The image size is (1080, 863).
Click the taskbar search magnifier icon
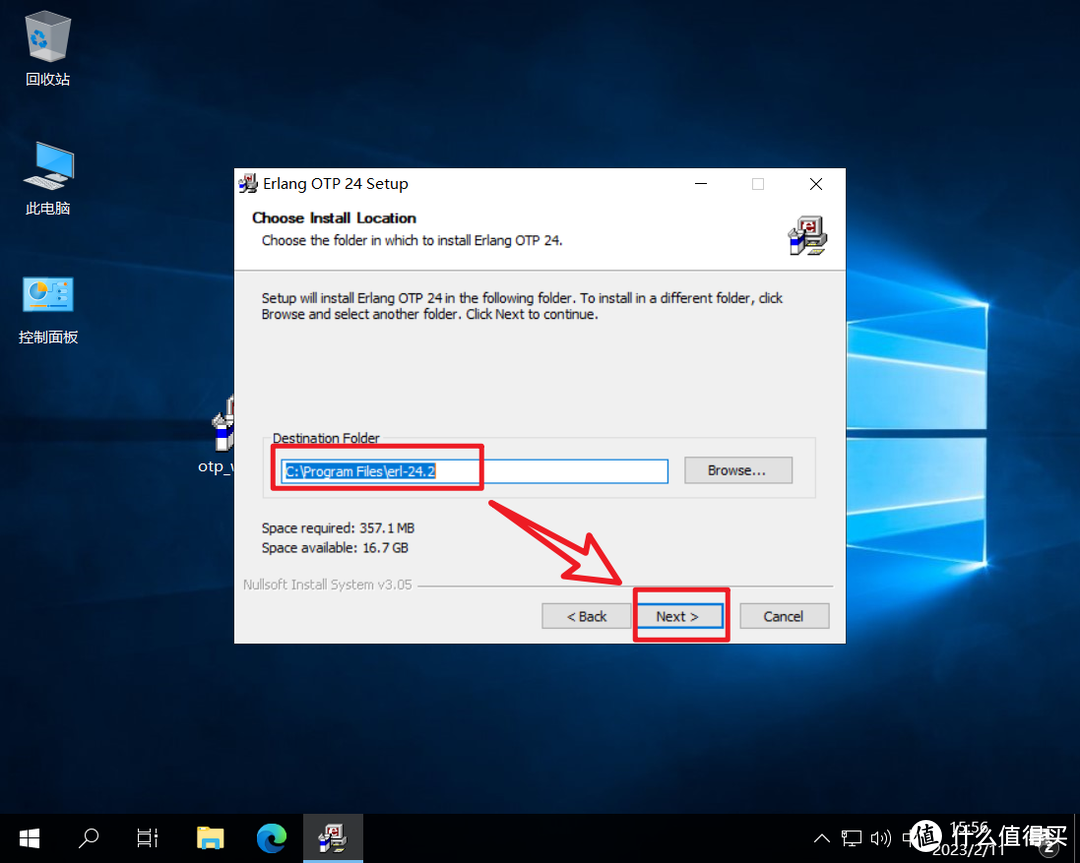click(89, 838)
